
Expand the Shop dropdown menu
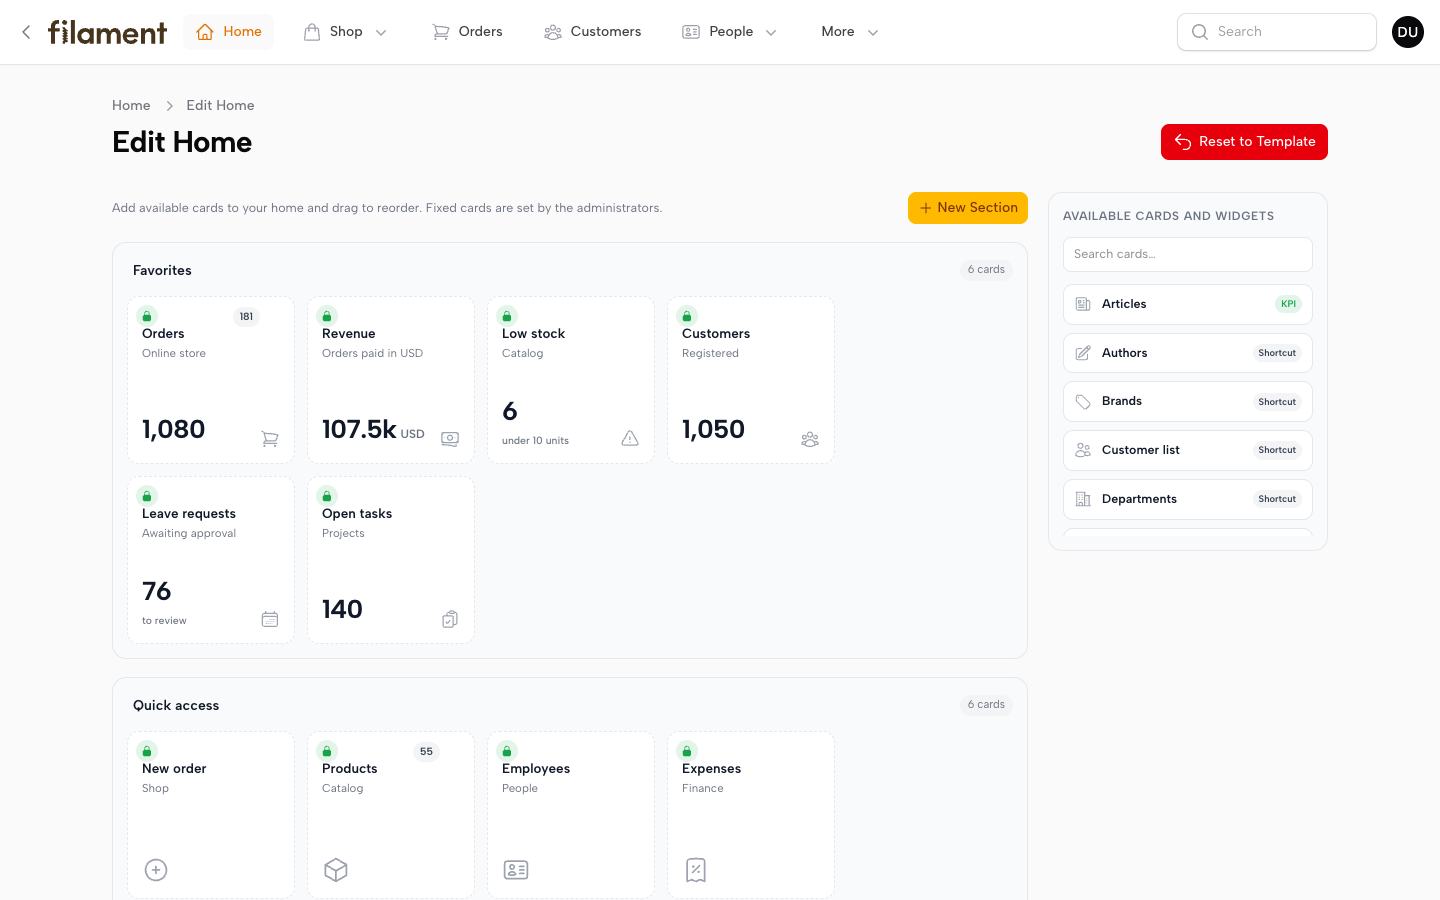coord(345,32)
